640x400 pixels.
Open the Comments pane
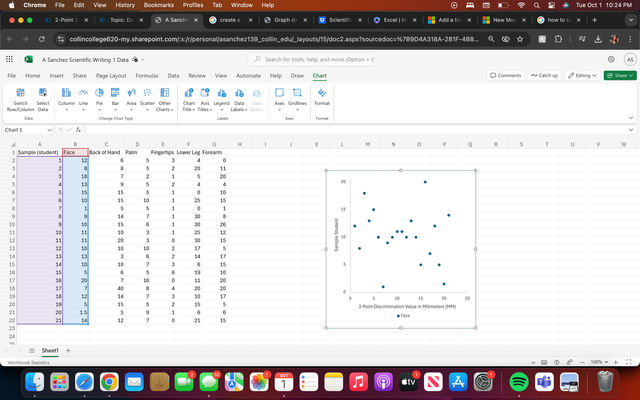click(505, 76)
